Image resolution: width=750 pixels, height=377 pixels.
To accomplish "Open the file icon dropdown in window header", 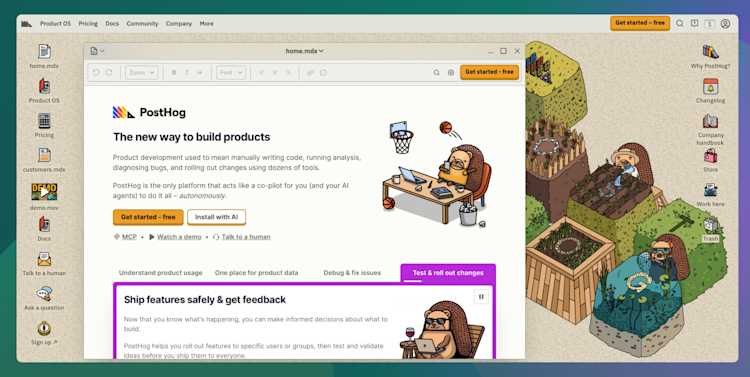I will click(x=97, y=51).
